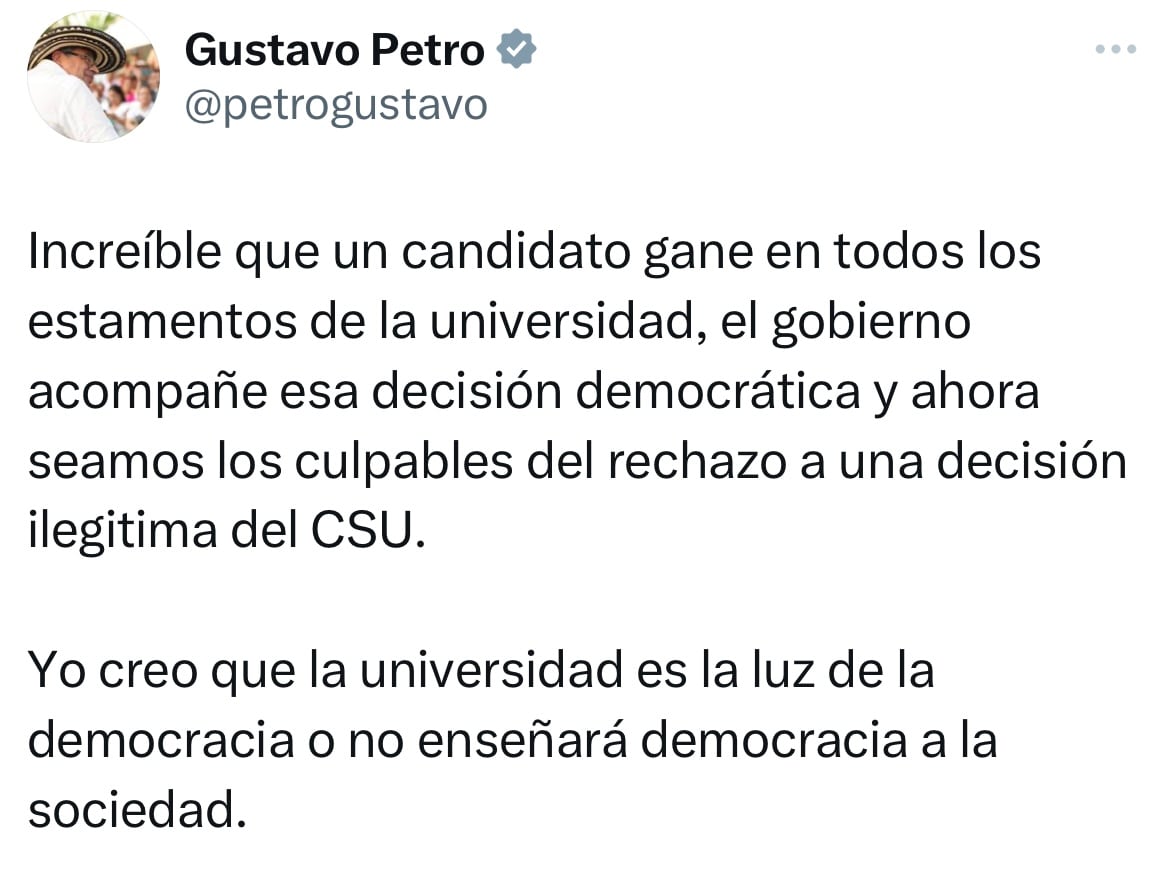The width and height of the screenshot is (1170, 892).
Task: Click the username area below the display name
Action: pyautogui.click(x=335, y=102)
